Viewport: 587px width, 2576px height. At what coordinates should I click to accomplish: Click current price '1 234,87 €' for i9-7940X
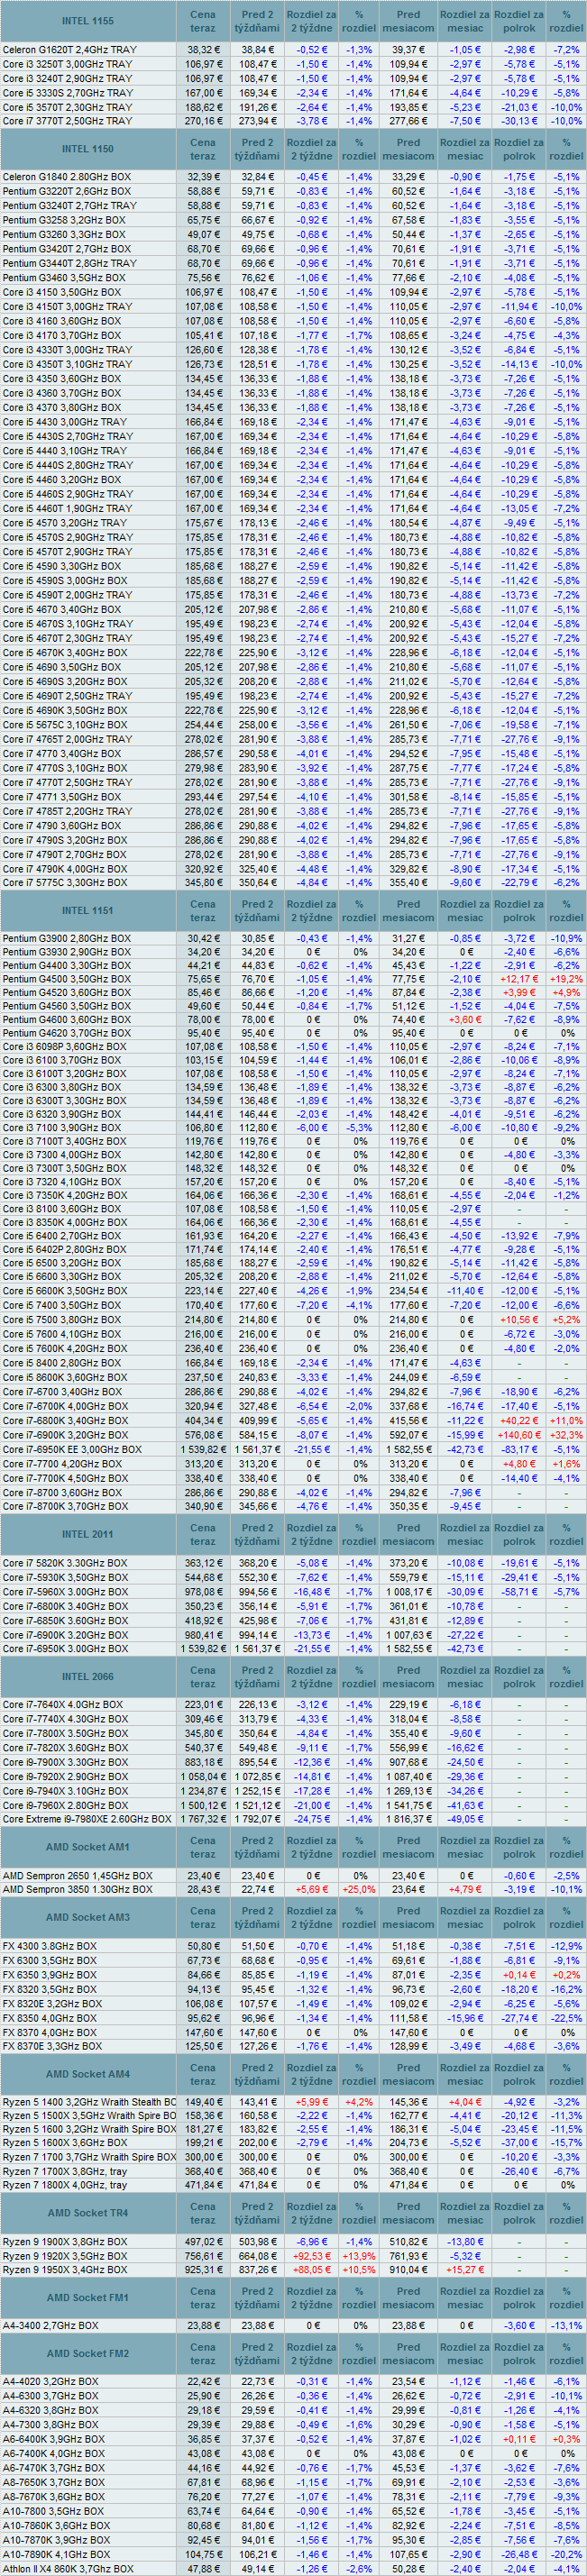coord(203,1791)
